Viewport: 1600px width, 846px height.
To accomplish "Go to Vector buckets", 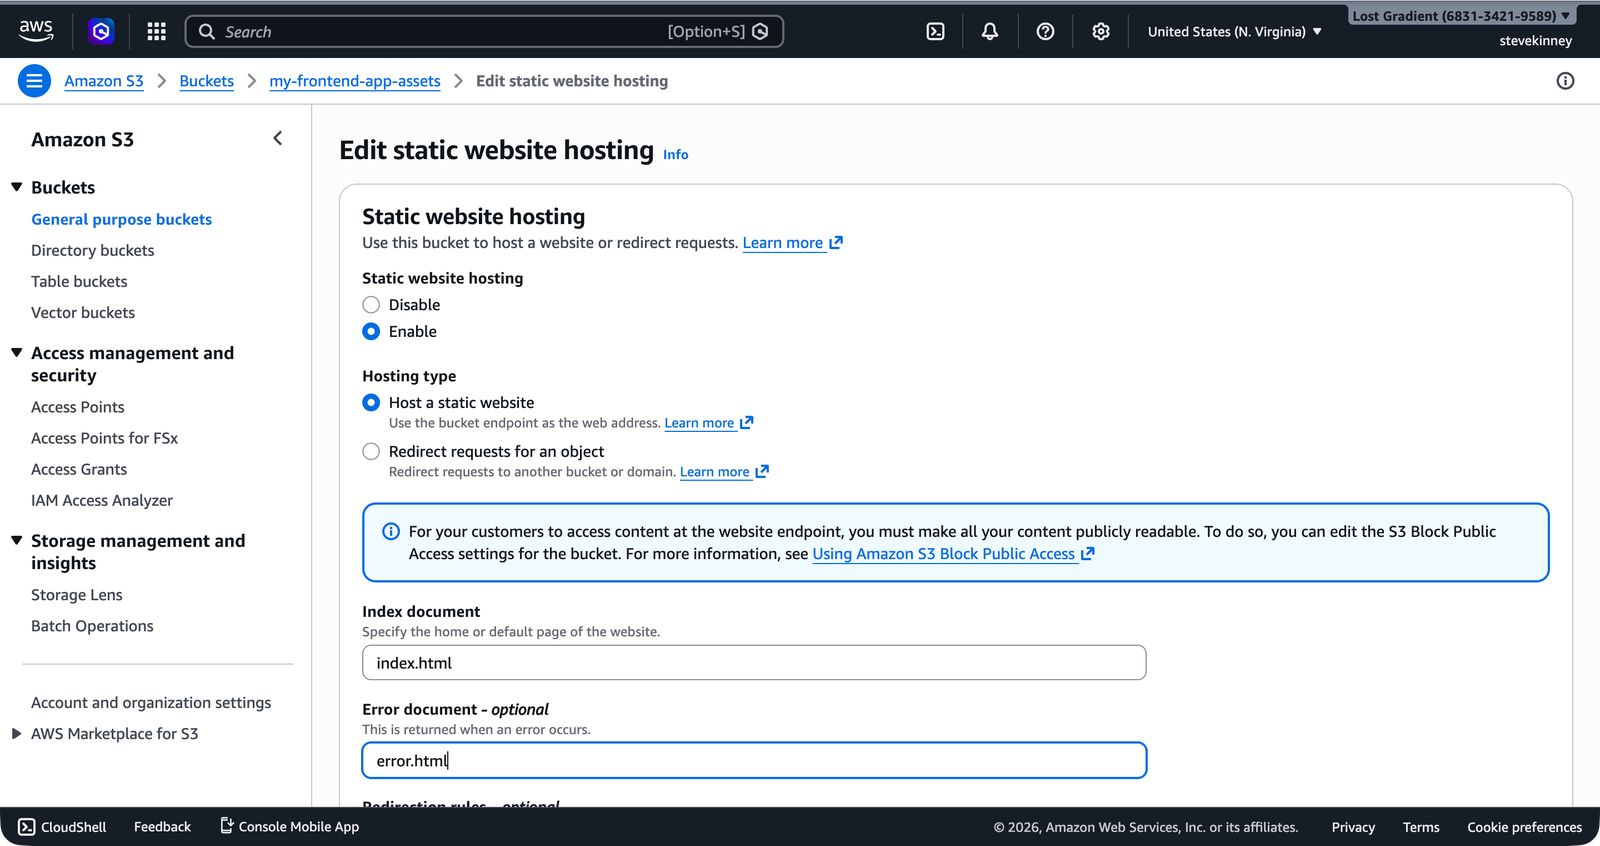I will 83,312.
